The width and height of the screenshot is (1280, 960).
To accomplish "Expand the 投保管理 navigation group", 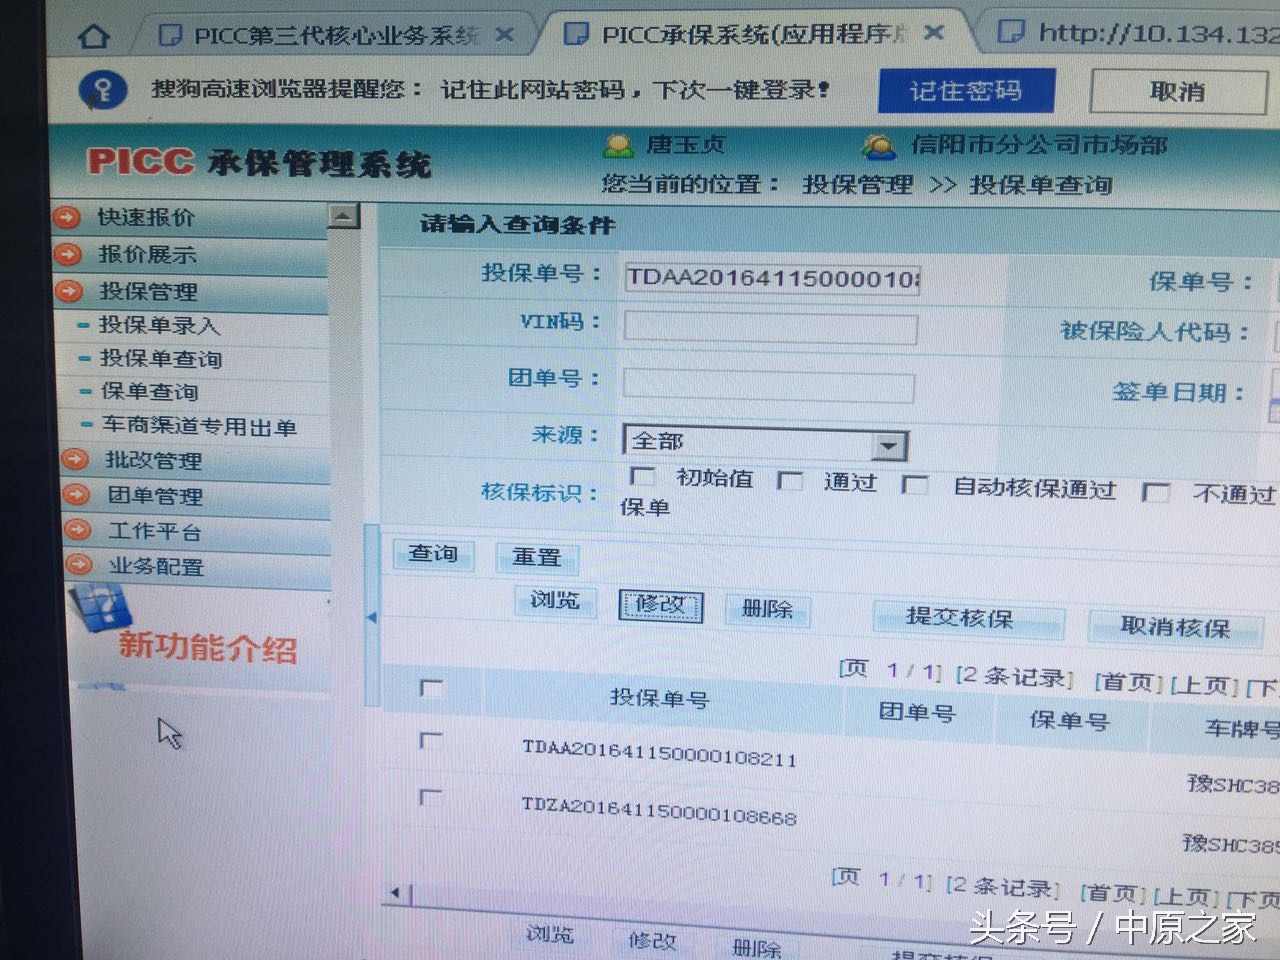I will coord(65,292).
